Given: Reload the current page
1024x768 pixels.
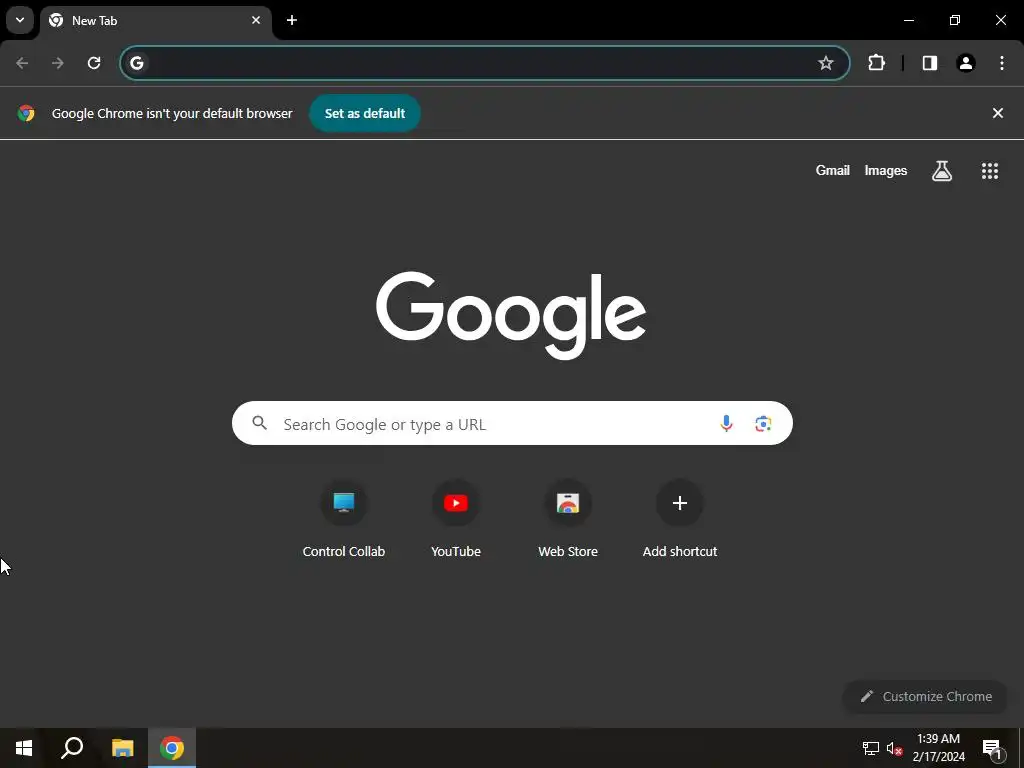Looking at the screenshot, I should [x=94, y=63].
